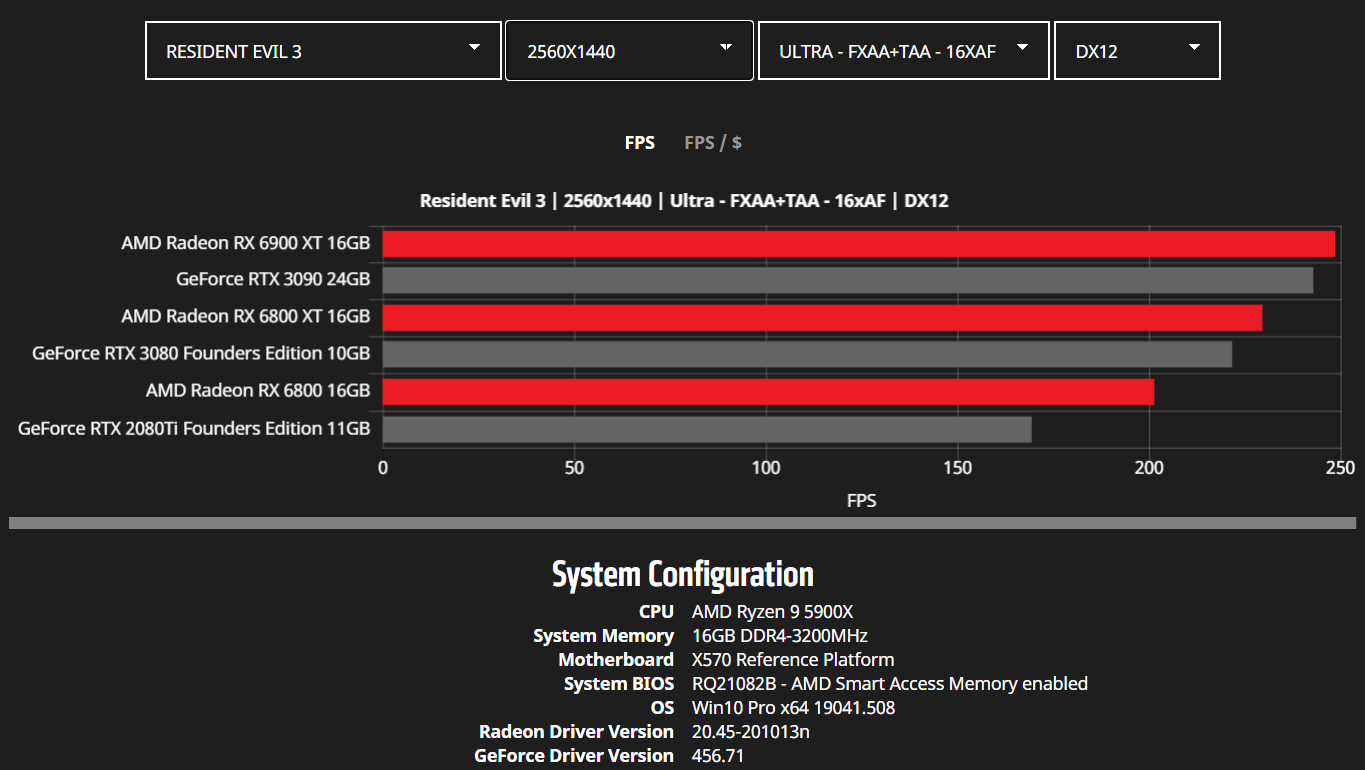The height and width of the screenshot is (770, 1365).
Task: Click the System Memory row label
Action: pyautogui.click(x=604, y=636)
